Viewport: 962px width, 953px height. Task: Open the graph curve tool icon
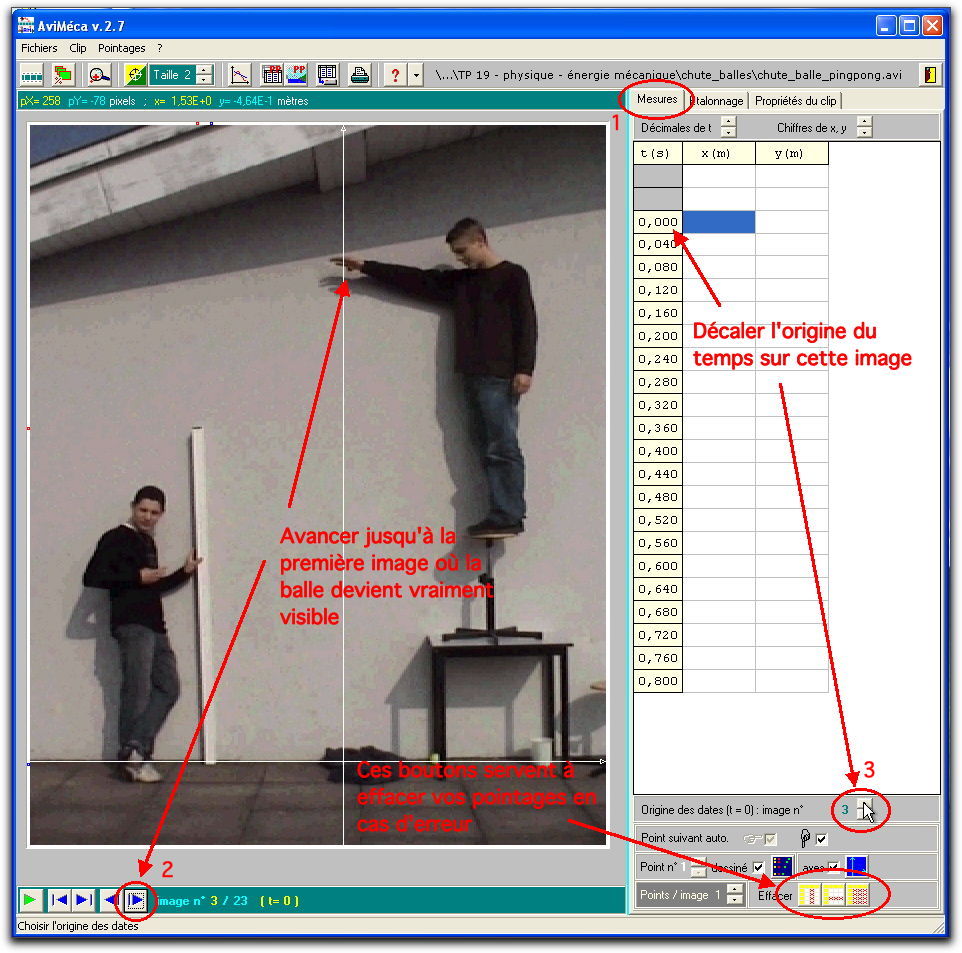[239, 75]
